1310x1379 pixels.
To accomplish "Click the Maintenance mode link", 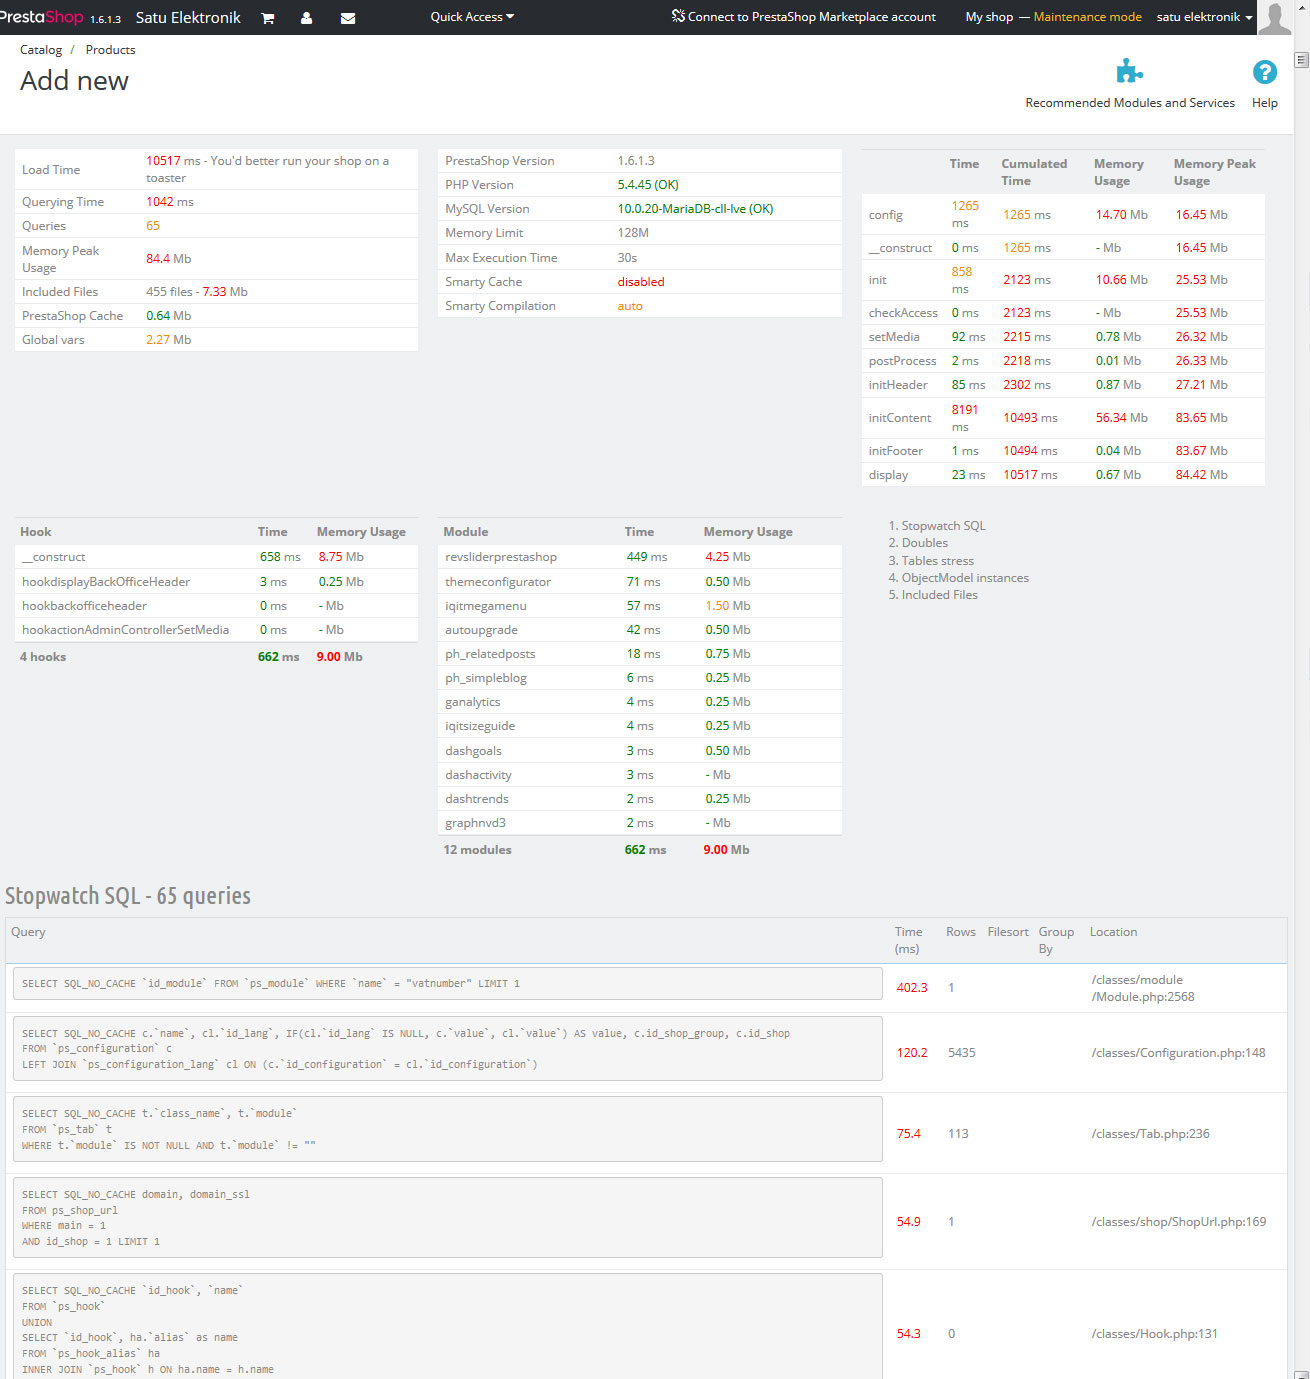I will 1087,17.
